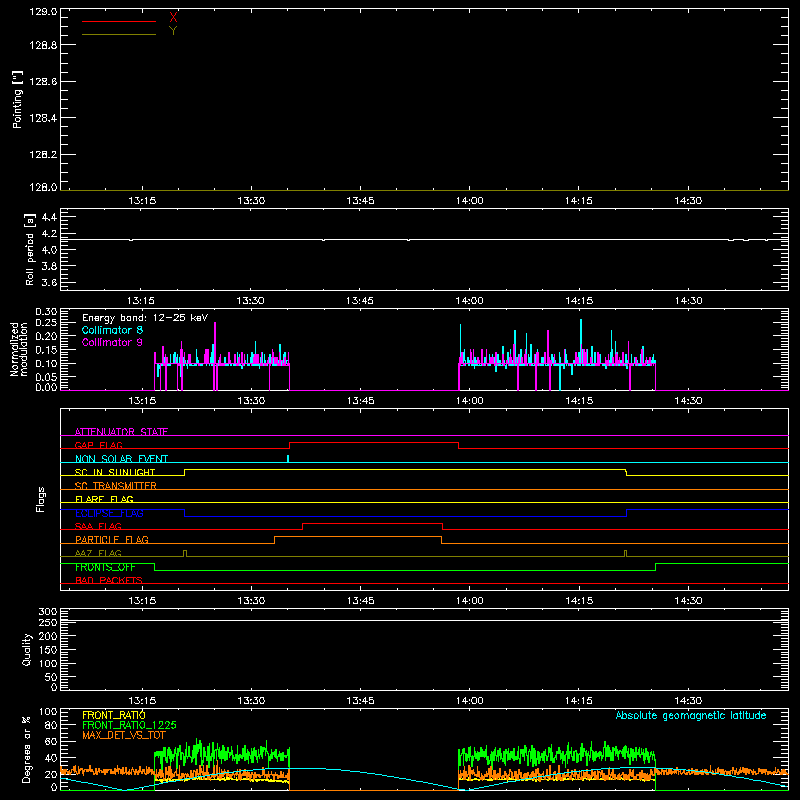
Task: Click the SC_TRANSMITTER flag label
Action: pos(115,486)
